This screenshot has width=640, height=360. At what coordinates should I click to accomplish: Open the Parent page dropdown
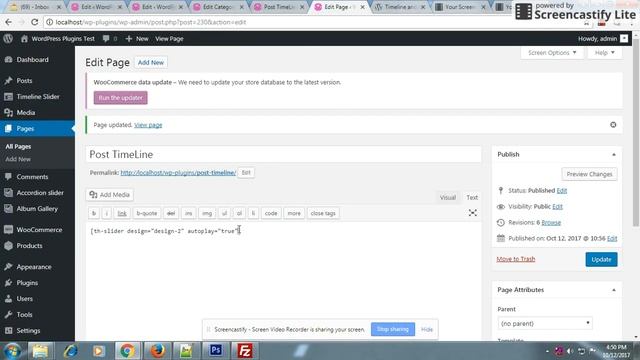point(545,323)
